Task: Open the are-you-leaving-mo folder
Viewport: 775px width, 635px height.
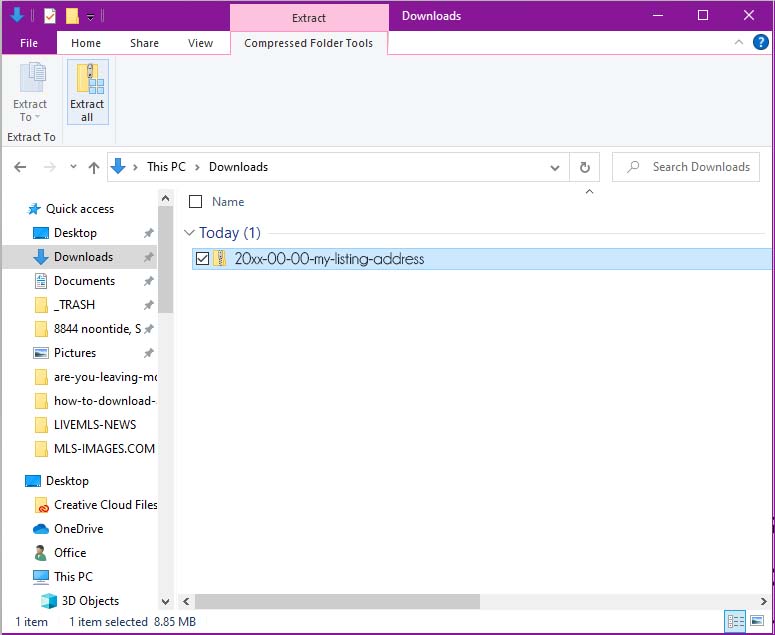Action: [105, 377]
